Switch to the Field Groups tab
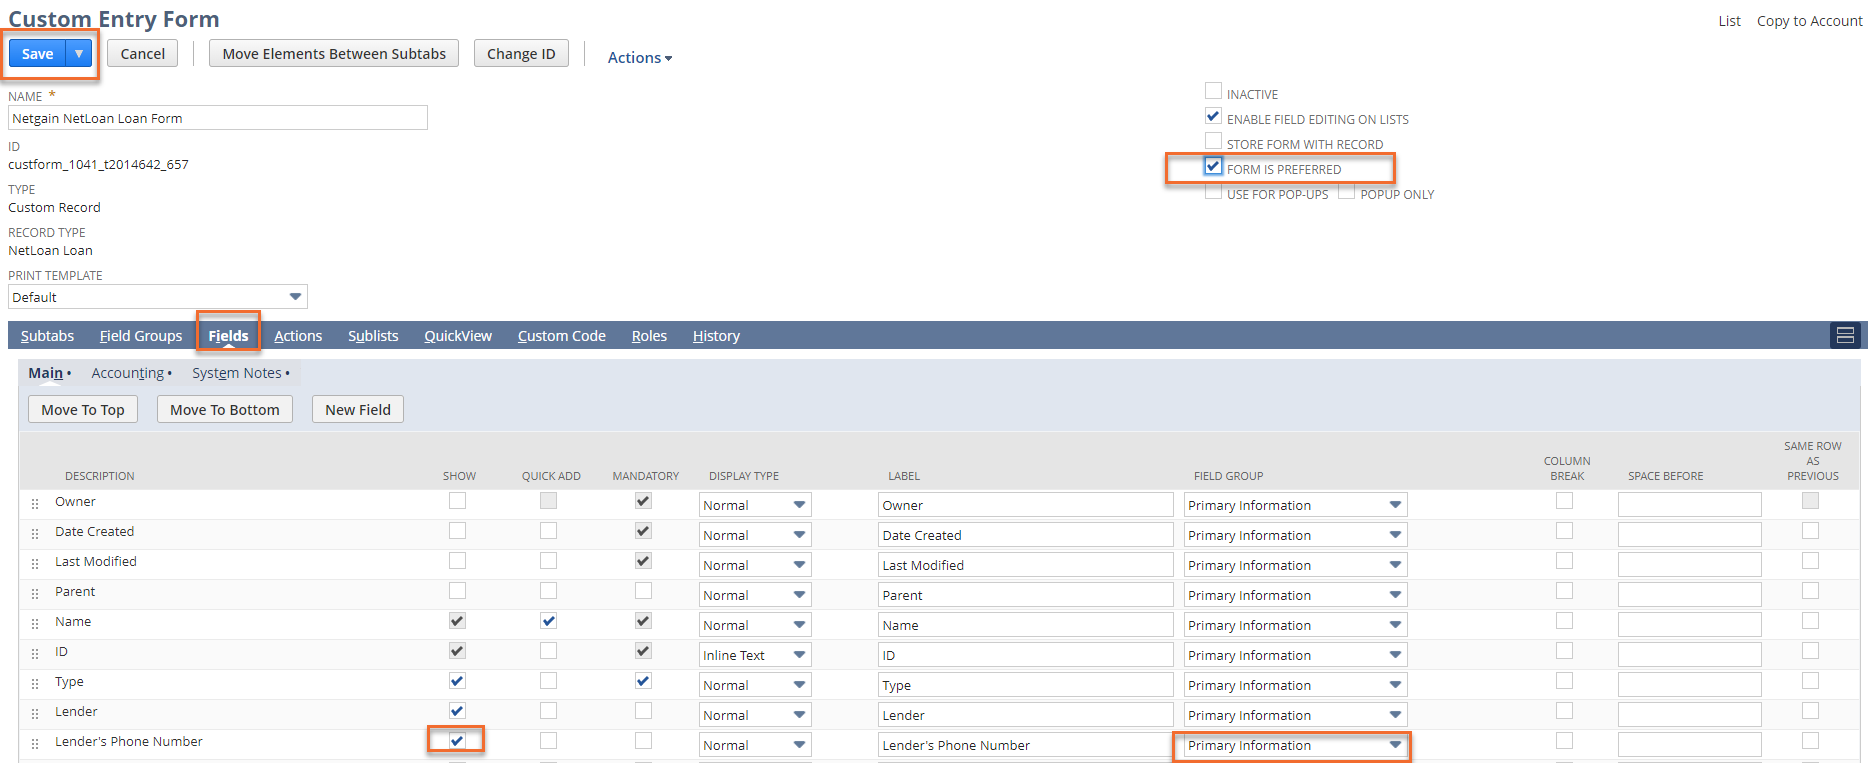The height and width of the screenshot is (763, 1868). (141, 336)
